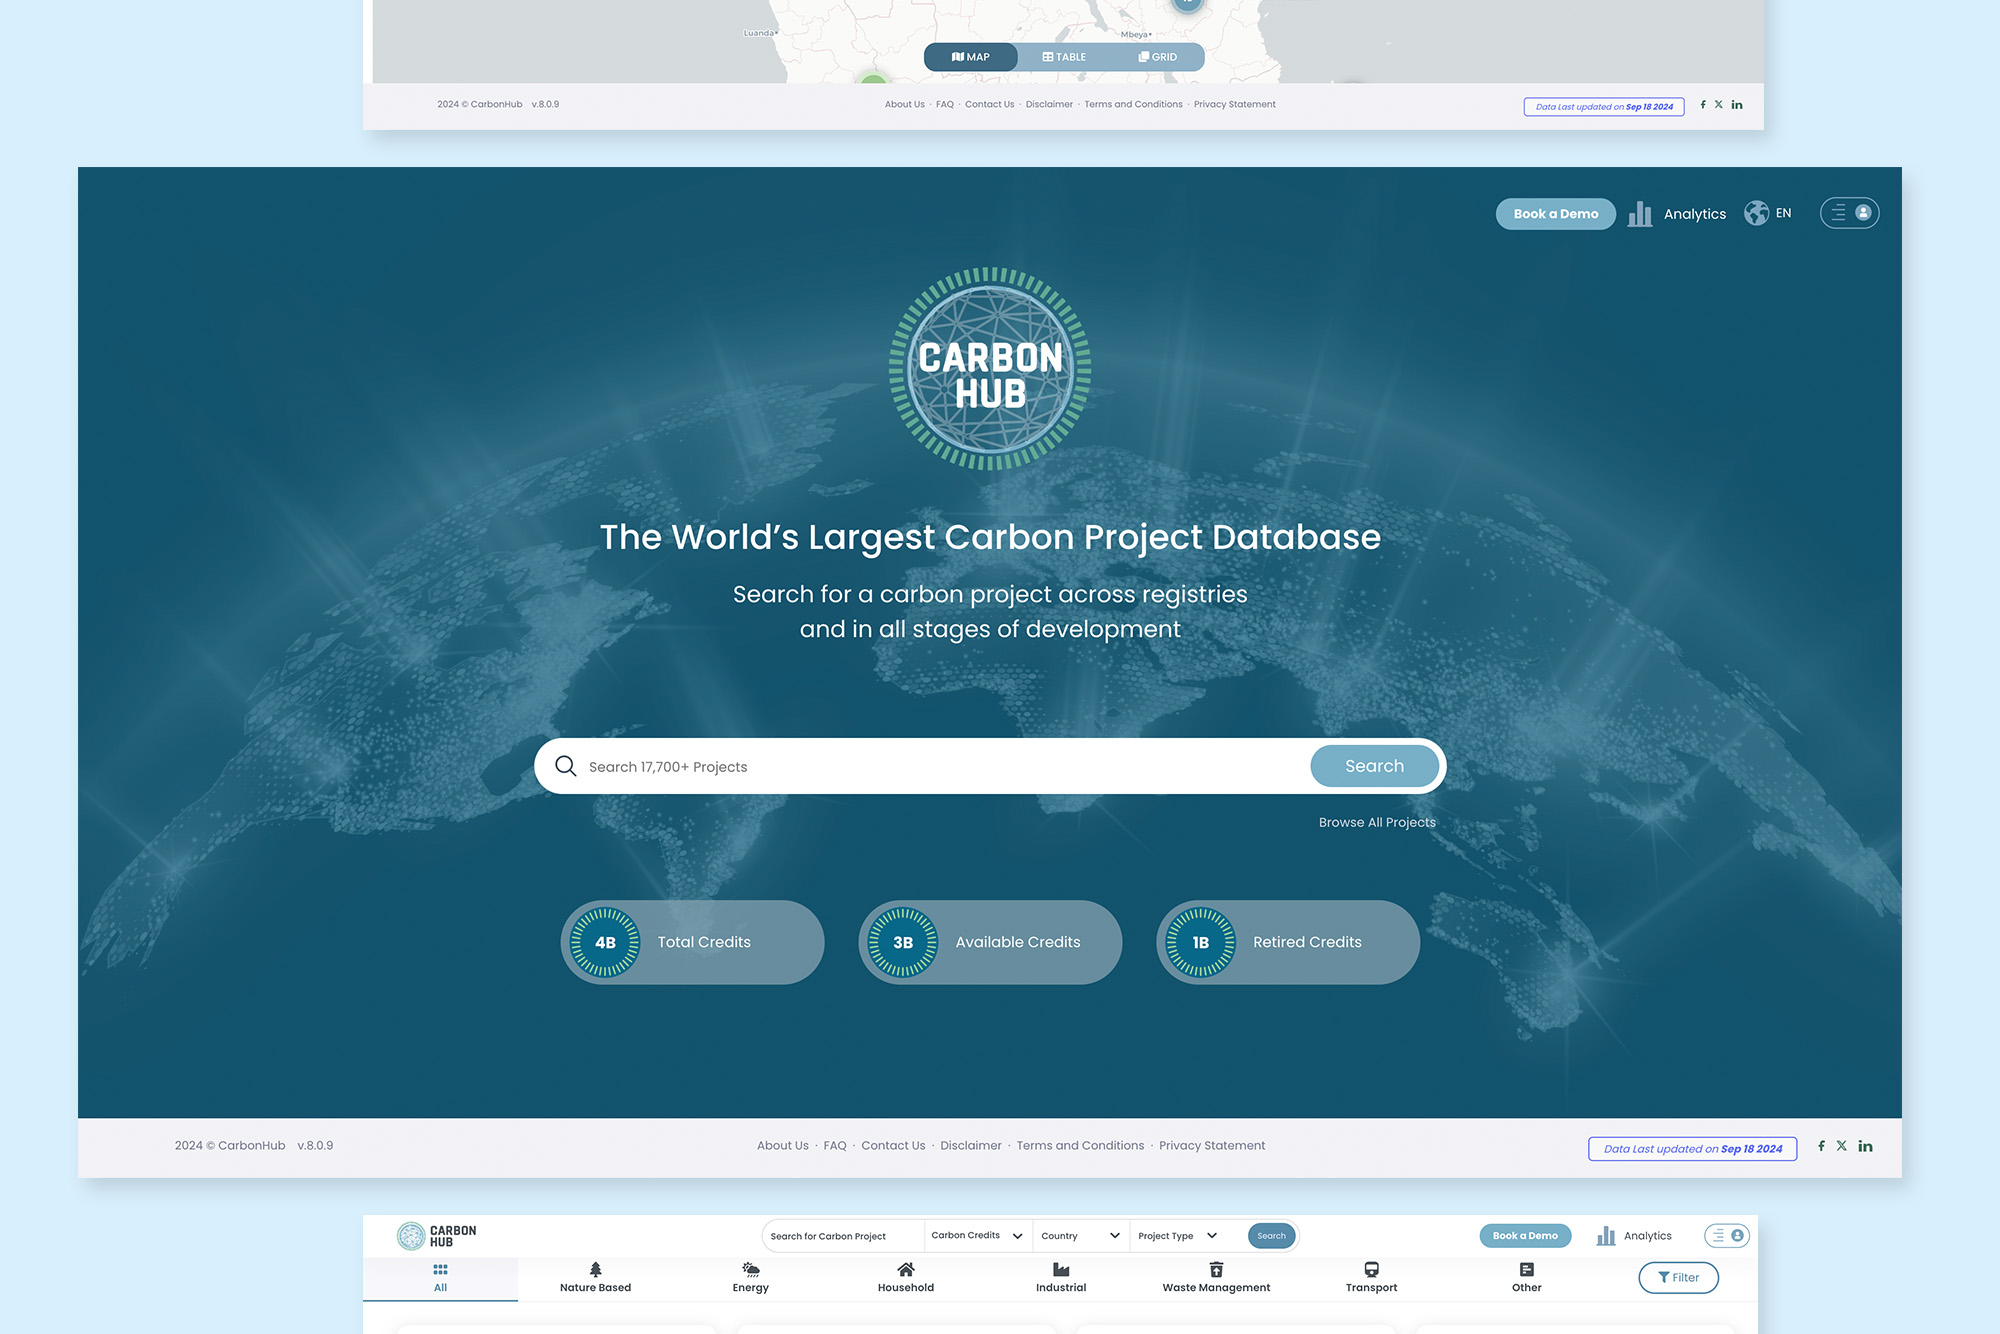Open LinkedIn icon in main footer

click(x=1865, y=1146)
